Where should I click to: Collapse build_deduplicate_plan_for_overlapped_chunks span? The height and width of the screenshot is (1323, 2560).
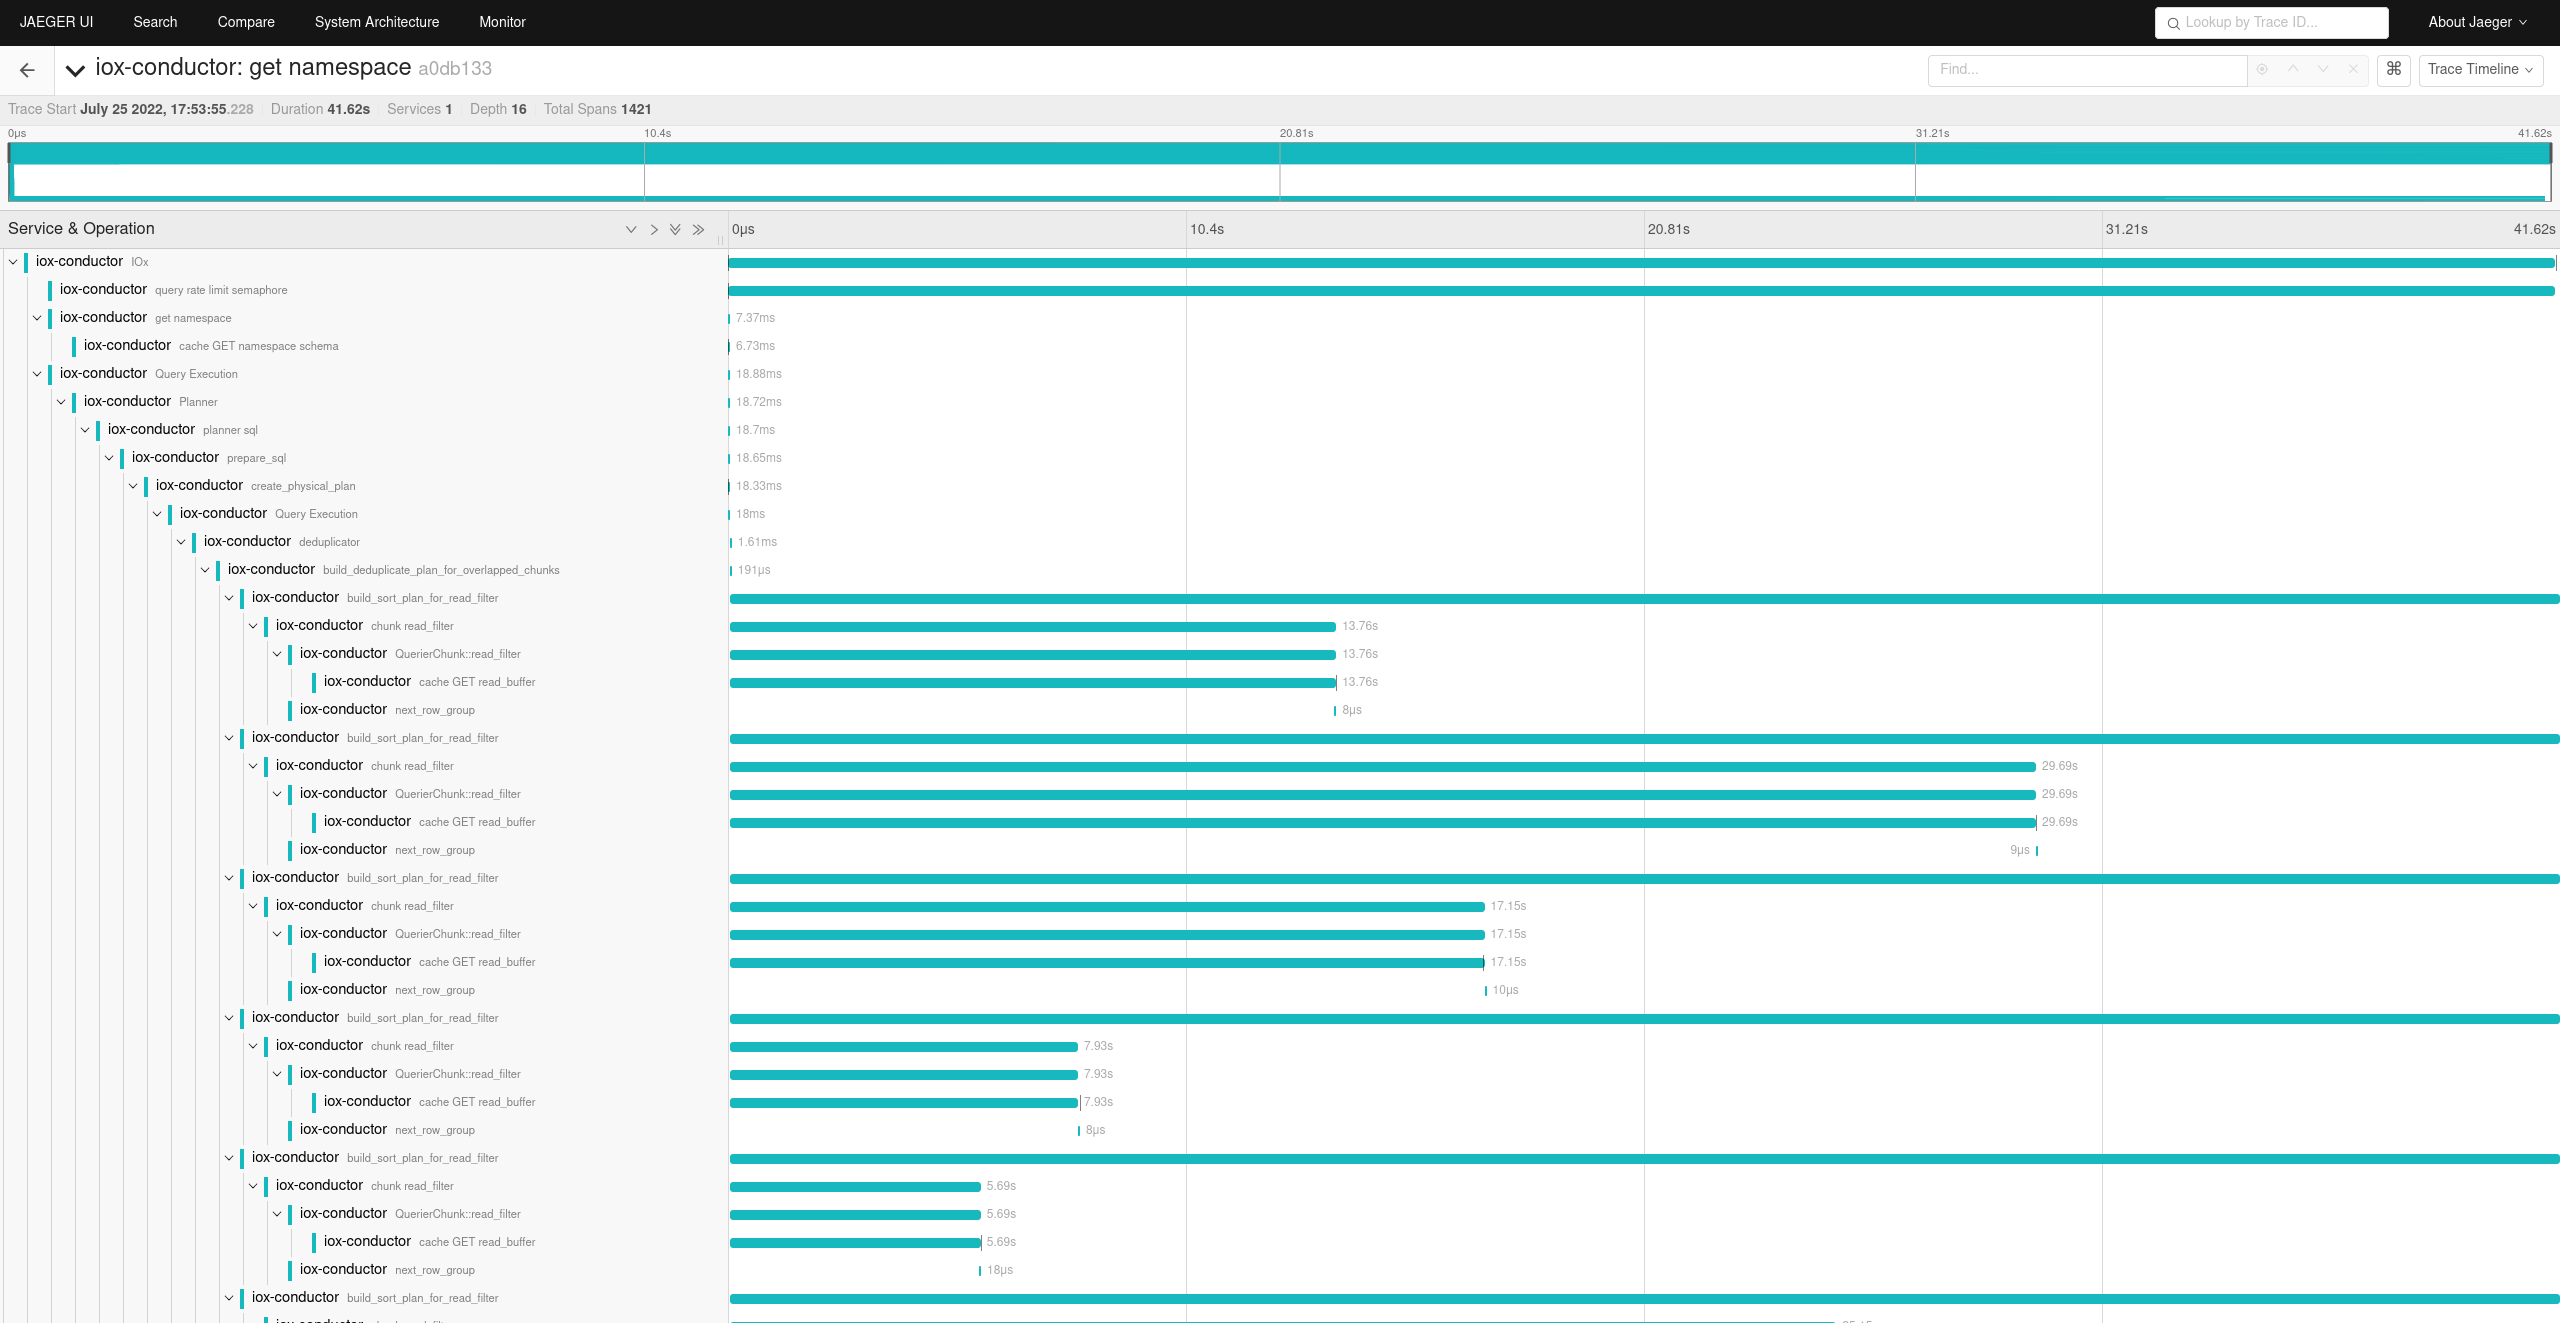205,570
